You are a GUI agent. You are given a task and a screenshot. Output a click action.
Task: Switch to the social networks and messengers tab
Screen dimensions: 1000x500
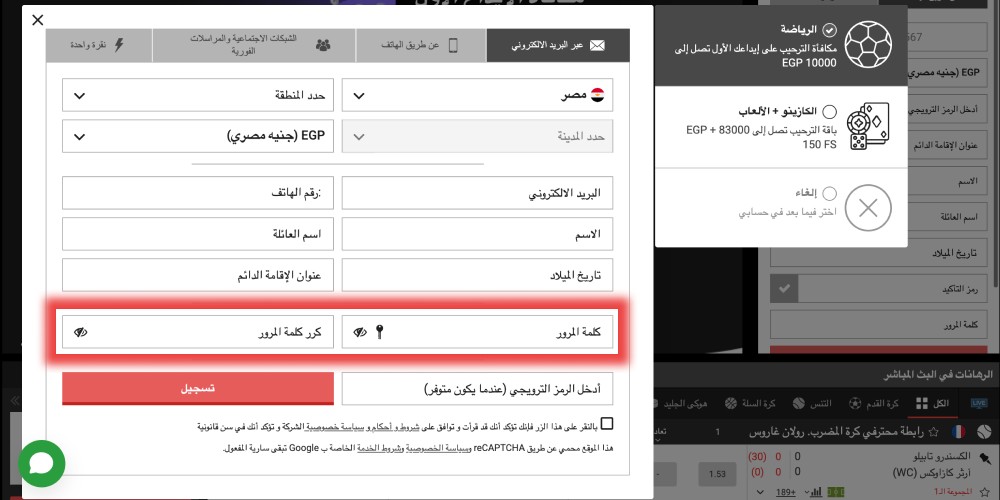coord(253,45)
